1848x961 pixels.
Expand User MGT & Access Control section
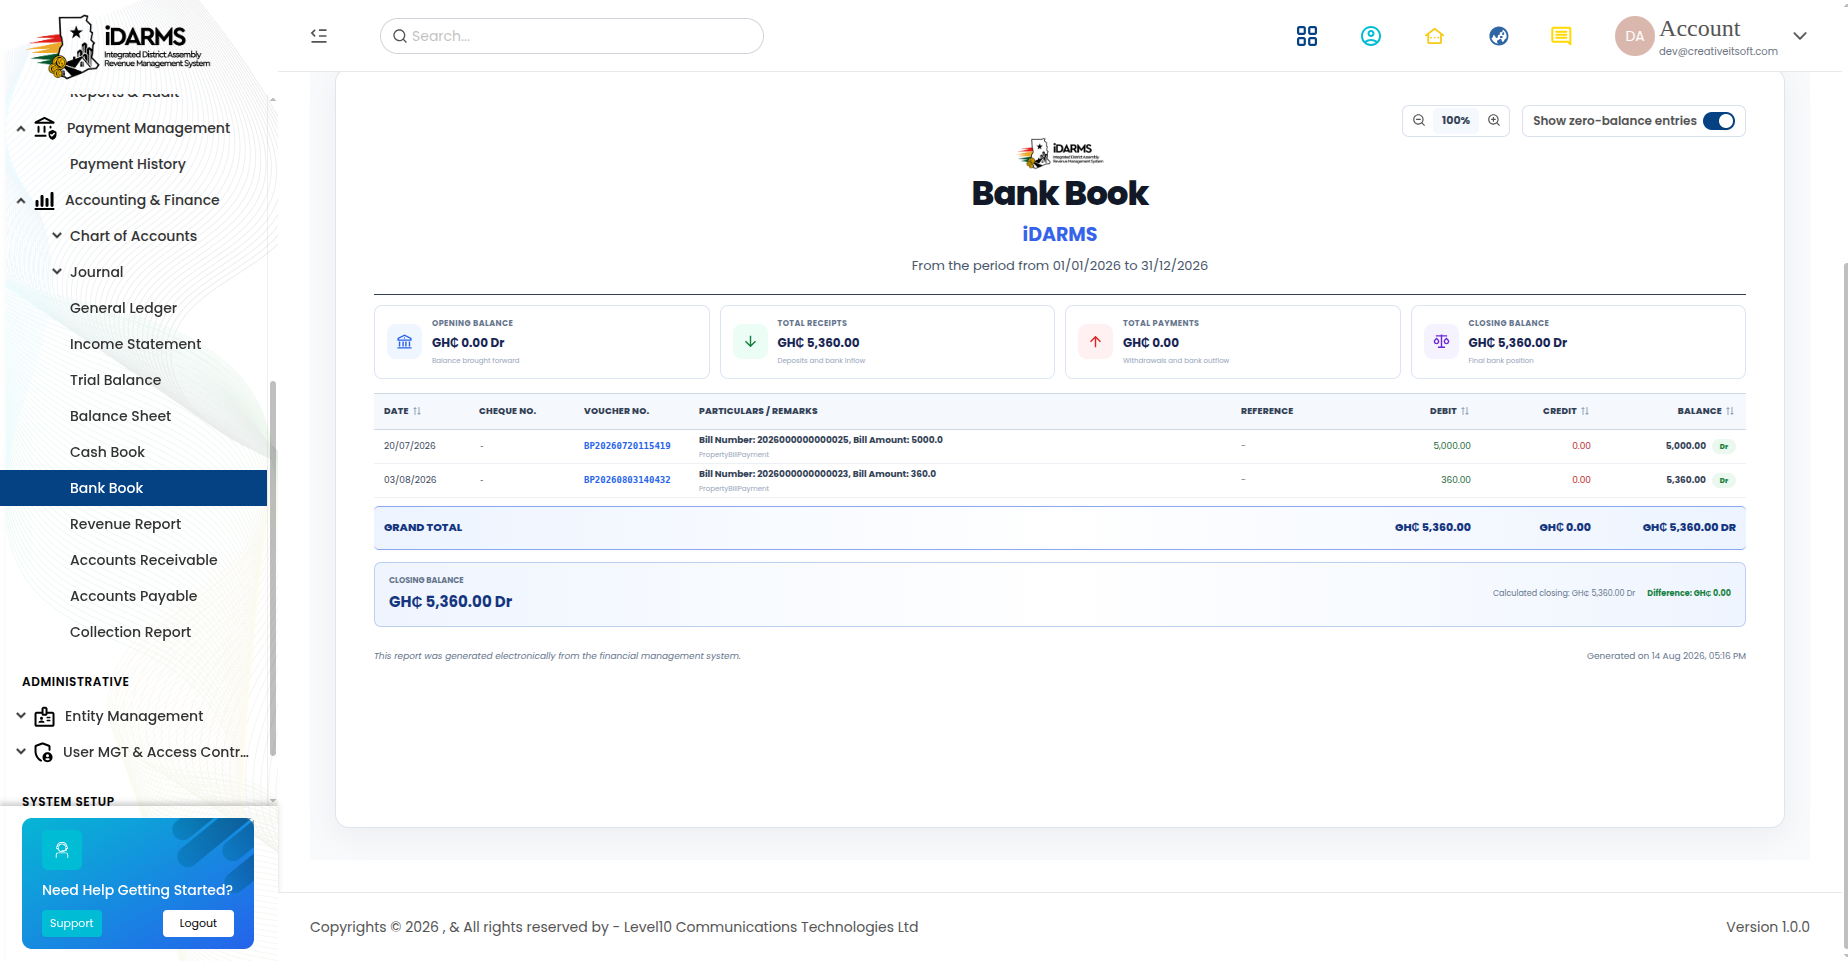[x=21, y=752]
